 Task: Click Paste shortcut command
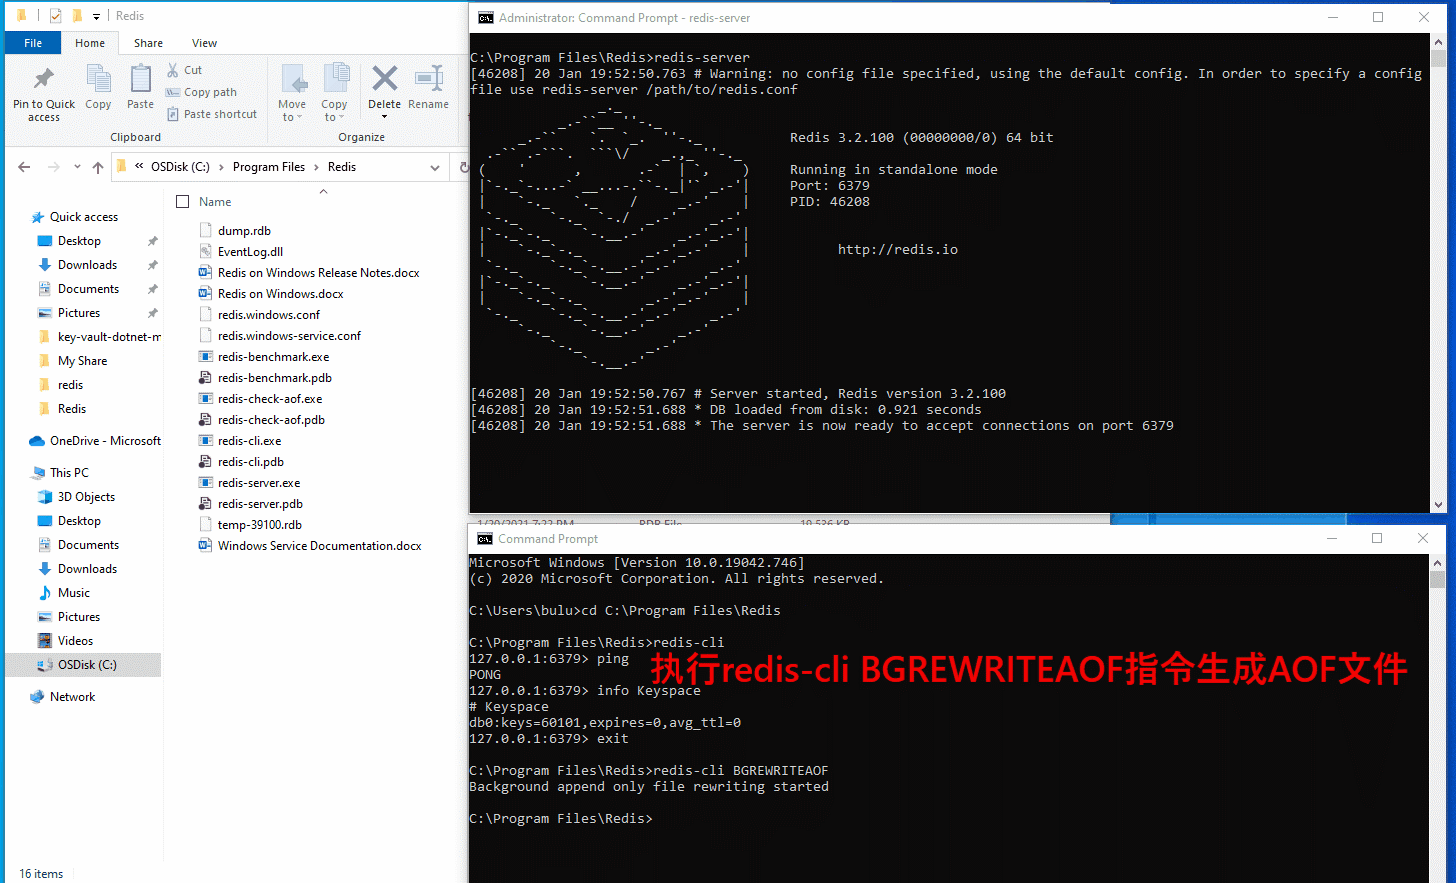point(211,114)
